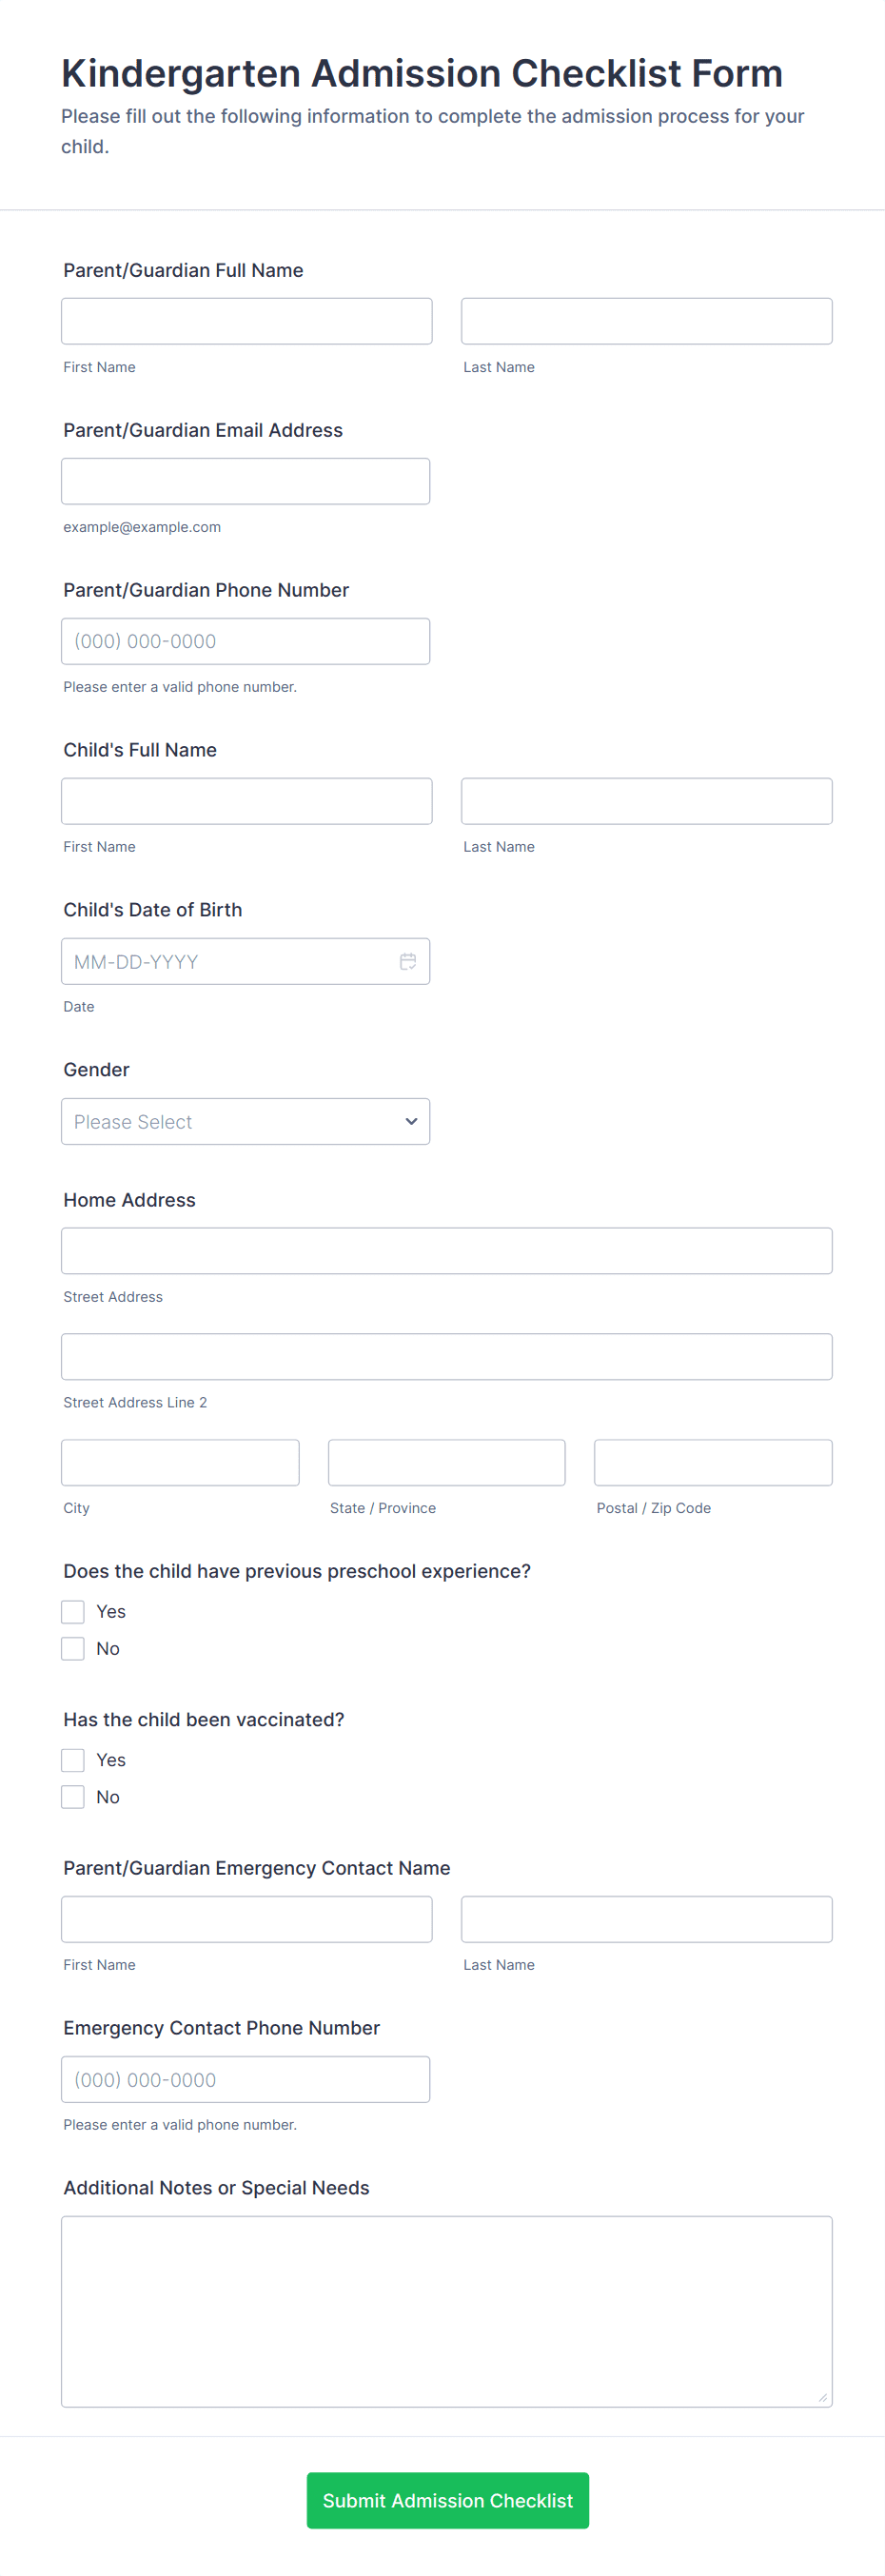
Task: Check No for previous preschool experience
Action: click(x=73, y=1648)
